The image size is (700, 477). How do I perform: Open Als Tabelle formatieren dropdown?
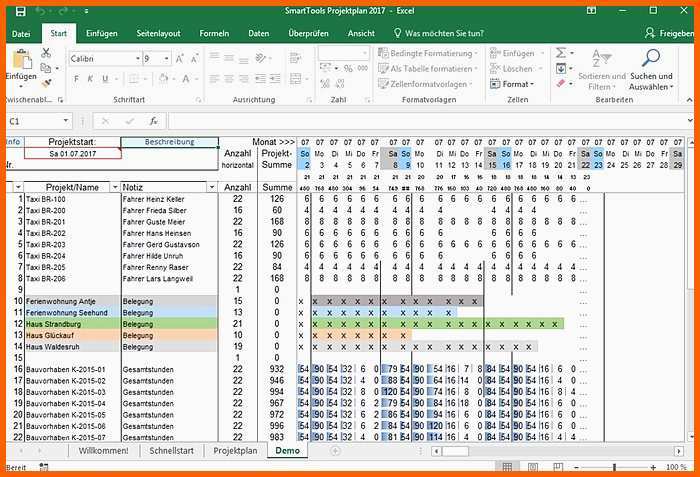[428, 69]
